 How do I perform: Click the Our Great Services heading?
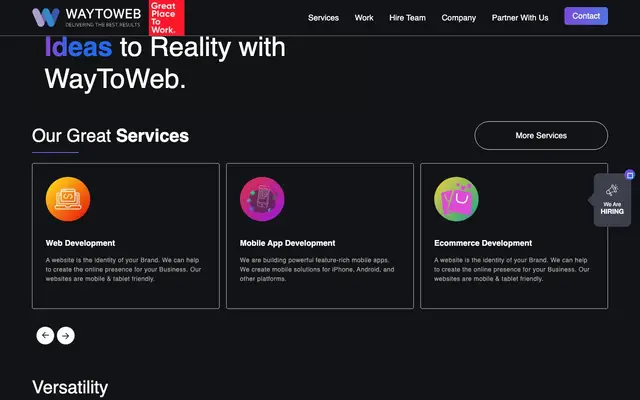coord(110,136)
